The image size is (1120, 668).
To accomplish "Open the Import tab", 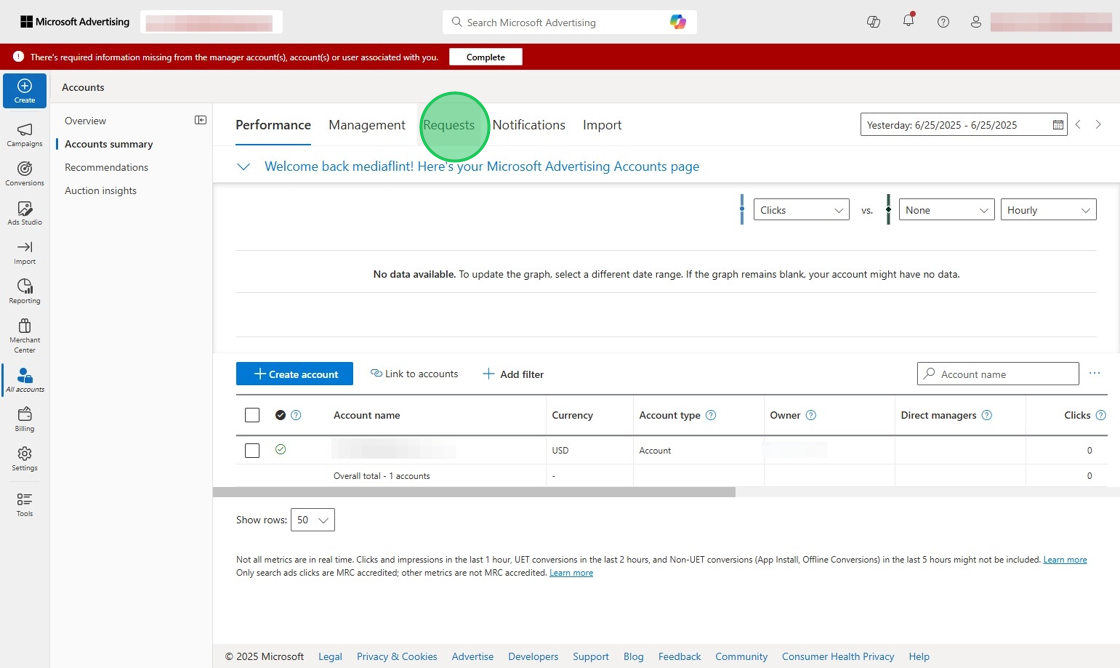I will click(x=602, y=125).
